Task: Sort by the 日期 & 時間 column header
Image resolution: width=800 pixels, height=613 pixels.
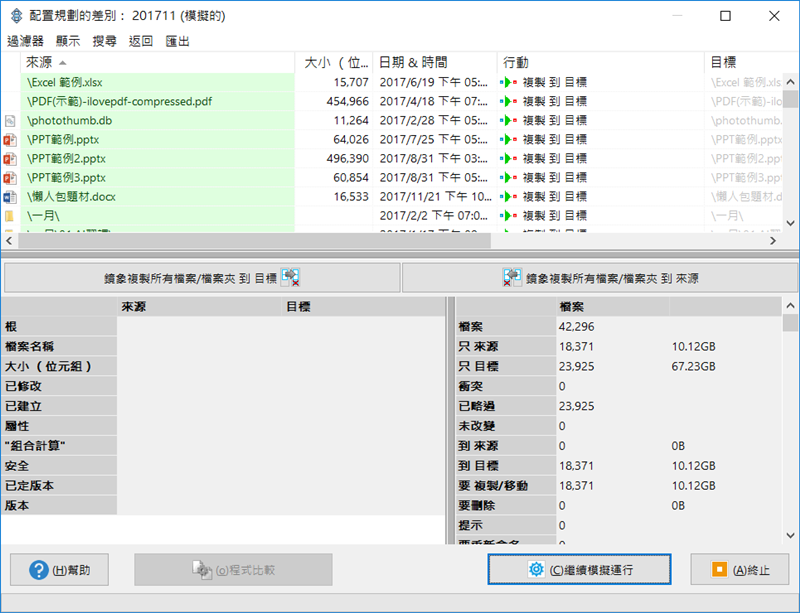Action: click(x=435, y=63)
